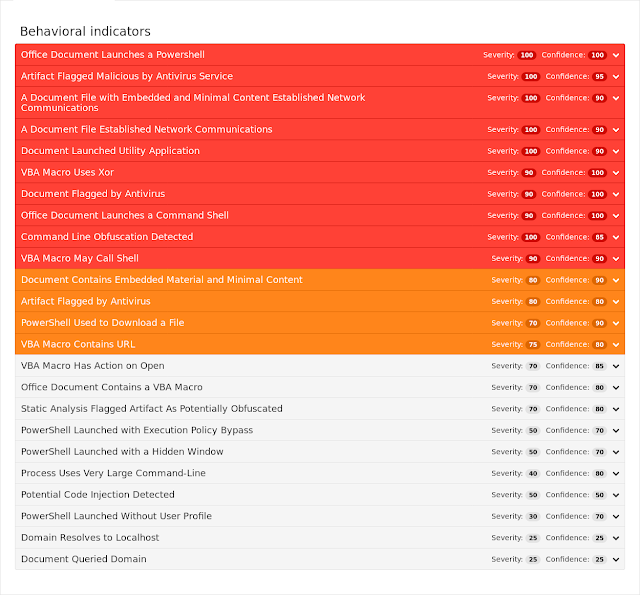The height and width of the screenshot is (595, 640).
Task: Expand VBA Macro Contains URL chevron
Action: pyautogui.click(x=616, y=345)
